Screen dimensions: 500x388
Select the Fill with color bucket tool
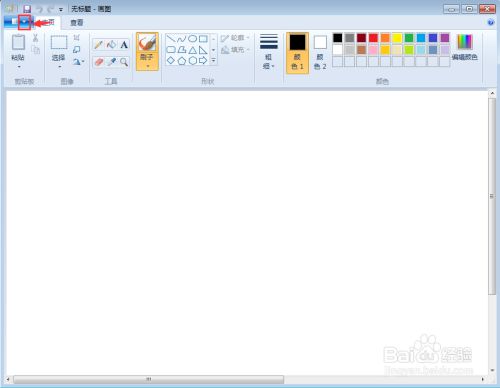point(111,44)
